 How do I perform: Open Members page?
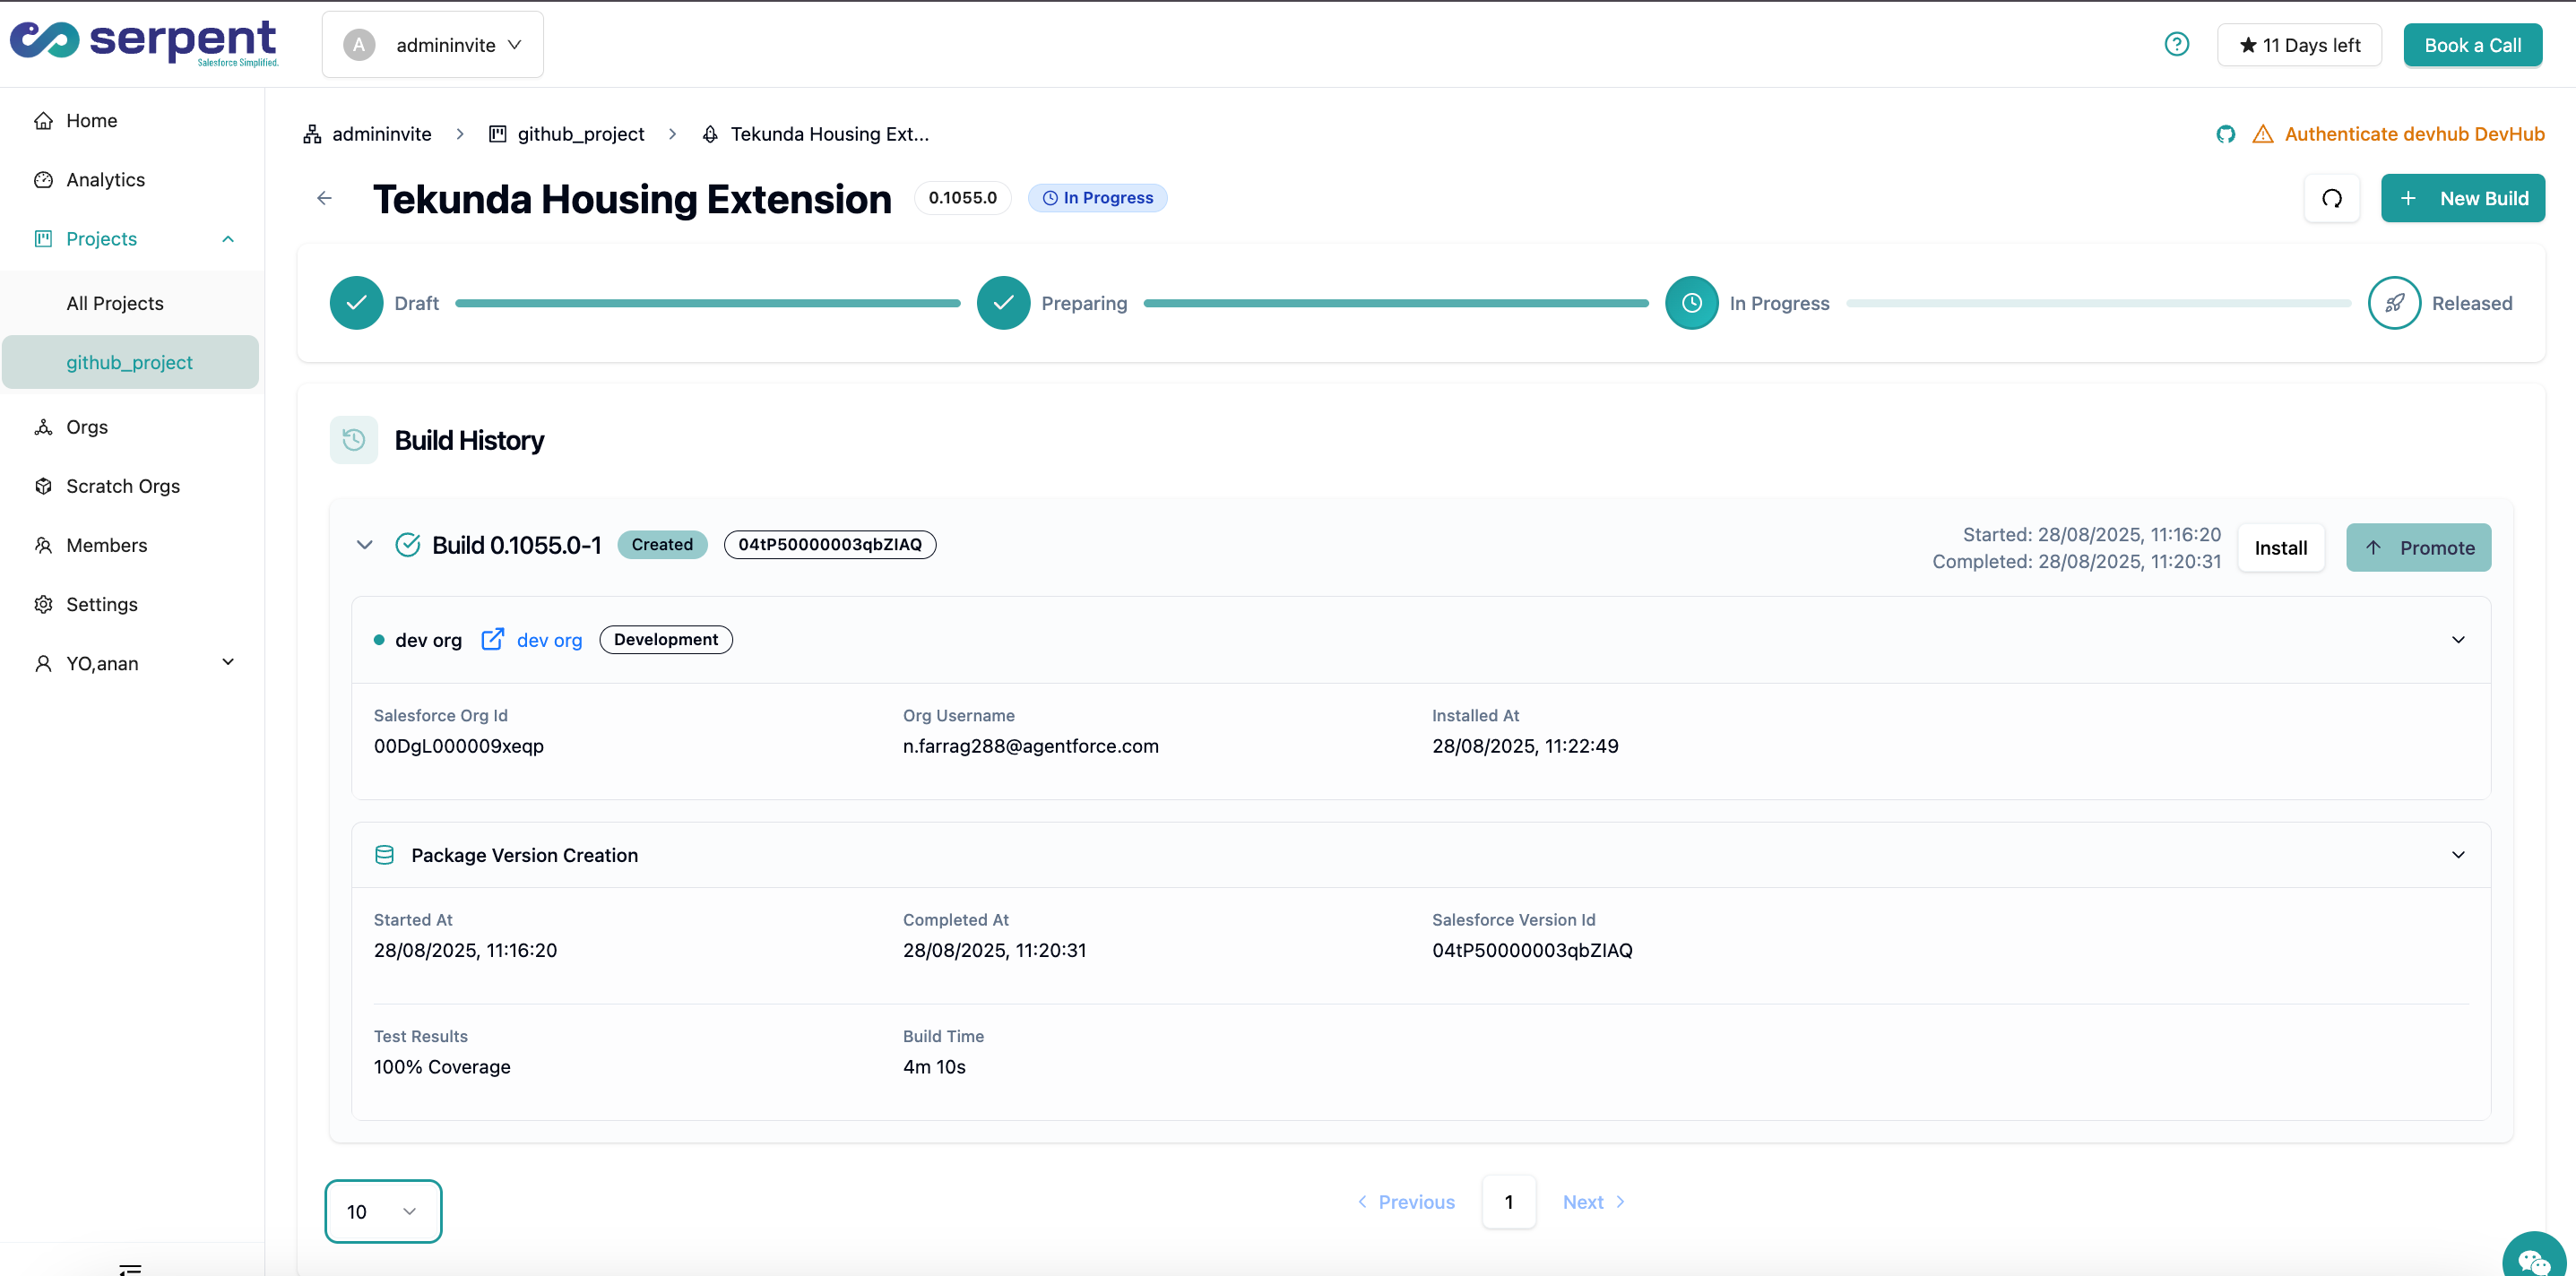pos(130,545)
